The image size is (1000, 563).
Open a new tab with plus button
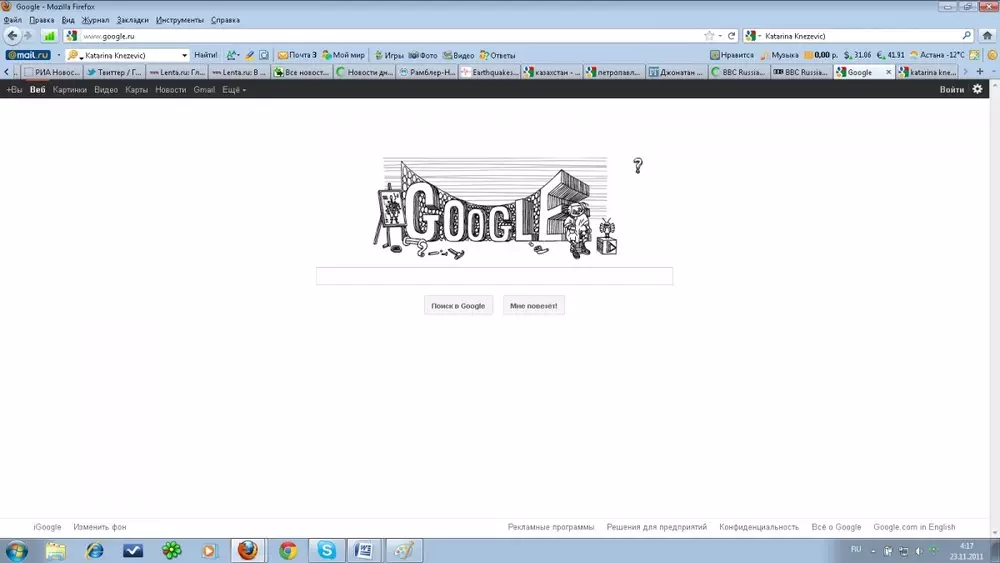pos(980,72)
